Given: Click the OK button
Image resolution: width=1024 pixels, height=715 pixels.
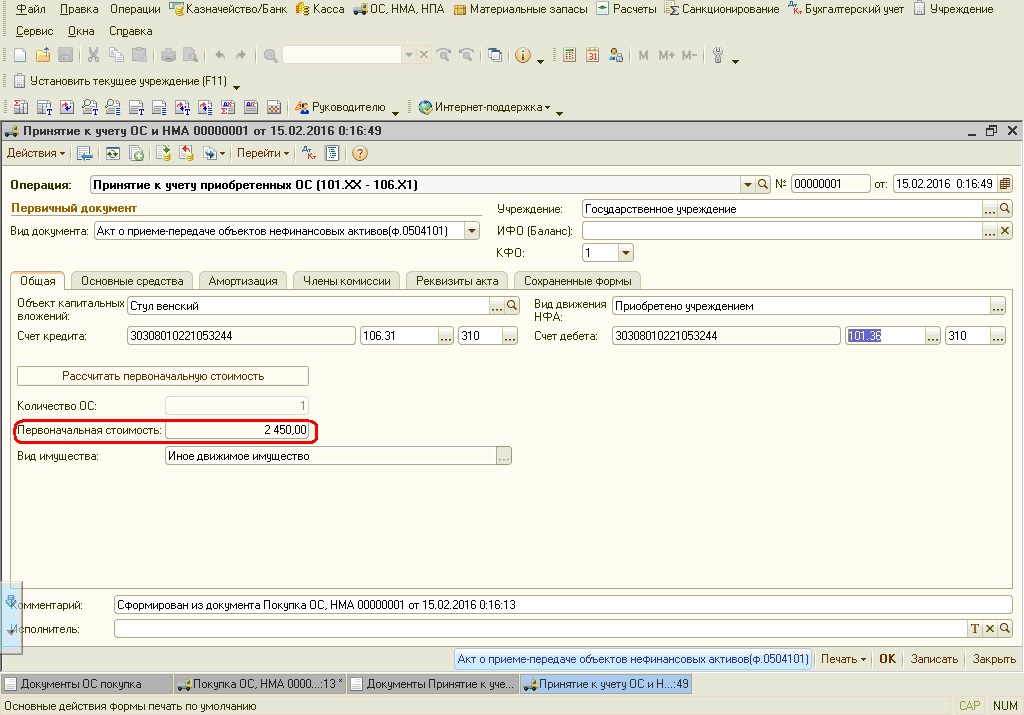Looking at the screenshot, I should (x=888, y=659).
